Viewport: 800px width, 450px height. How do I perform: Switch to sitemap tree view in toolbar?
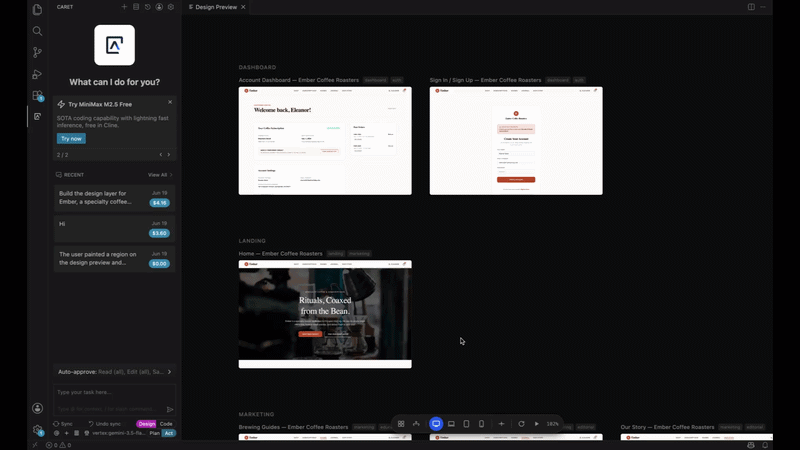click(x=416, y=424)
